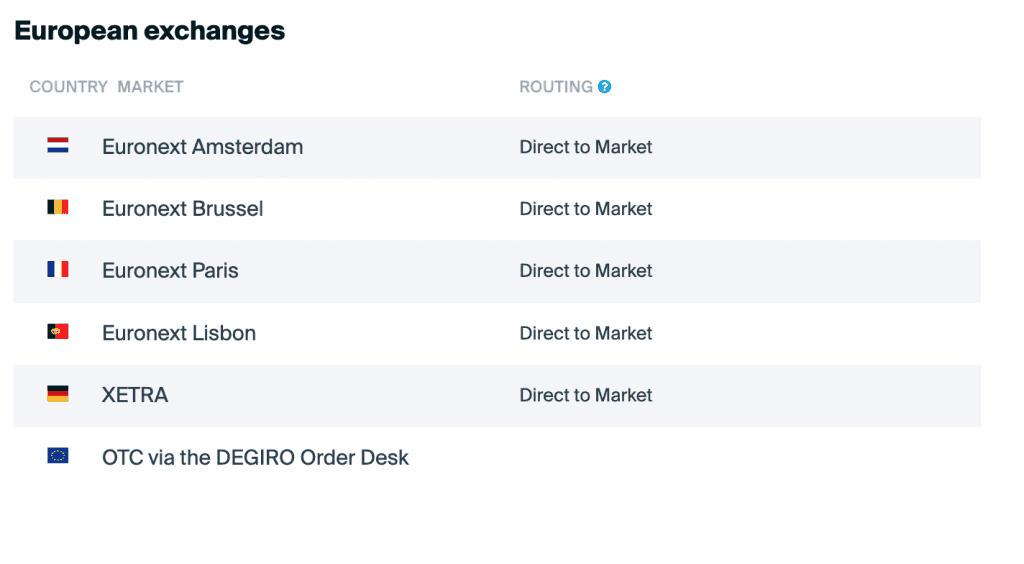The image size is (1024, 564).
Task: Click Direct to Market for Euronext Amsterdam
Action: point(585,147)
